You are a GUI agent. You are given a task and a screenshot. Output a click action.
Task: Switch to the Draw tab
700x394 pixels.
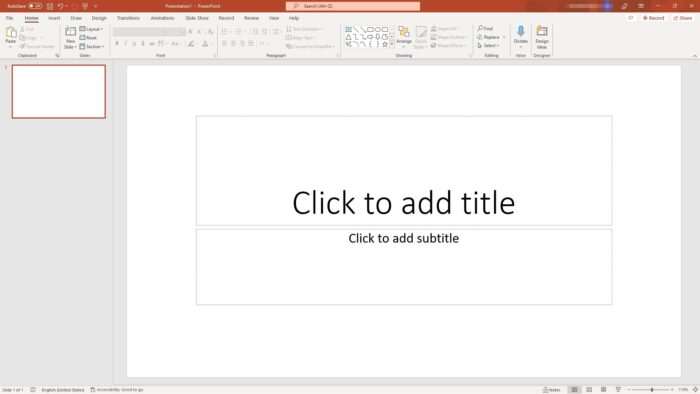pyautogui.click(x=76, y=18)
